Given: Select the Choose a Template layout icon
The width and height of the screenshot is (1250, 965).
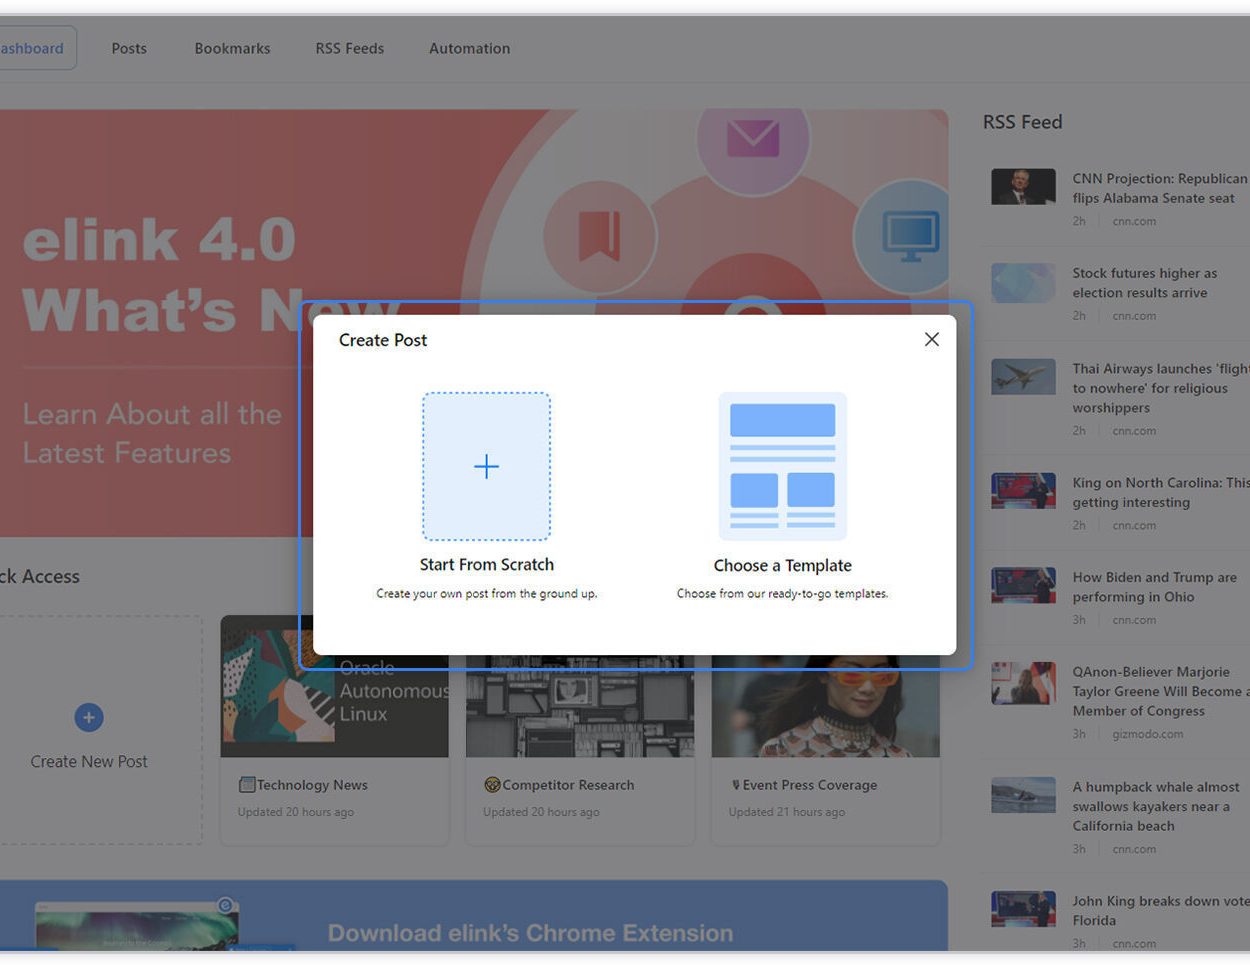Looking at the screenshot, I should tap(781, 467).
